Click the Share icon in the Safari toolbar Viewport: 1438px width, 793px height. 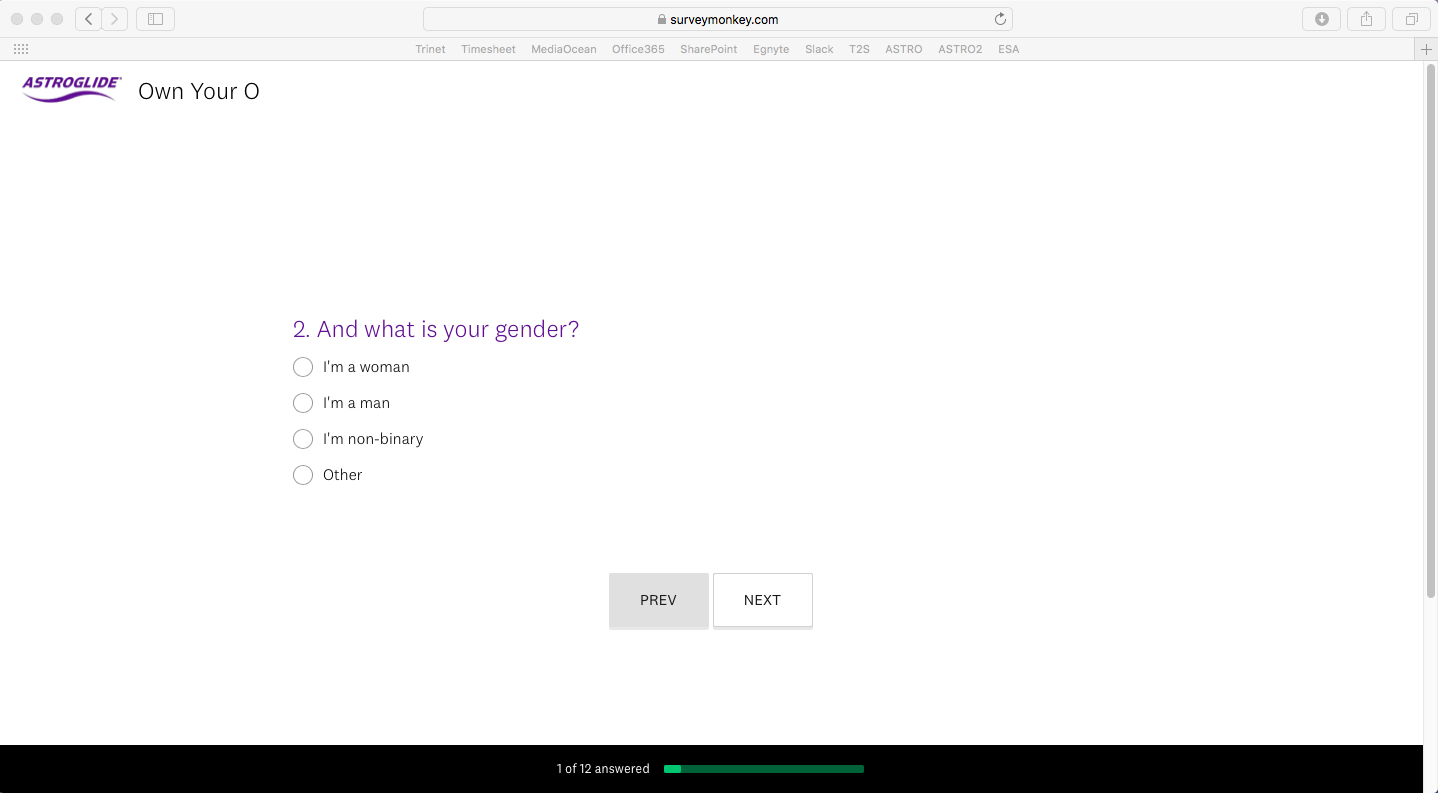tap(1366, 19)
